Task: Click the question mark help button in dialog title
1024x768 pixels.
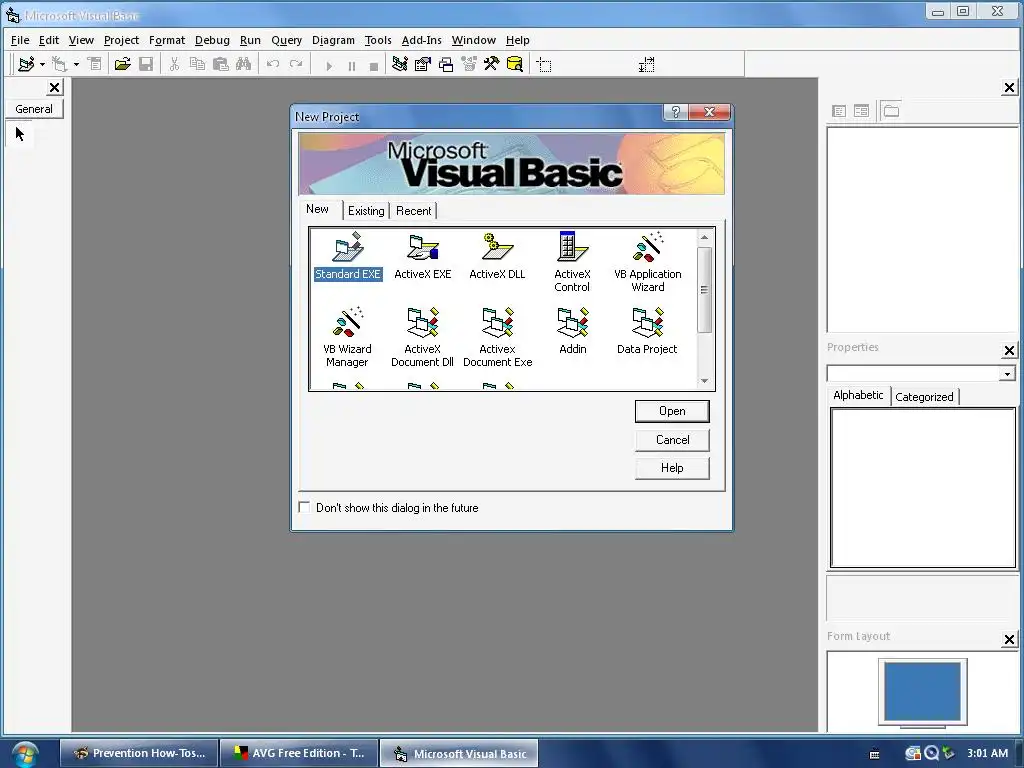Action: (x=675, y=112)
